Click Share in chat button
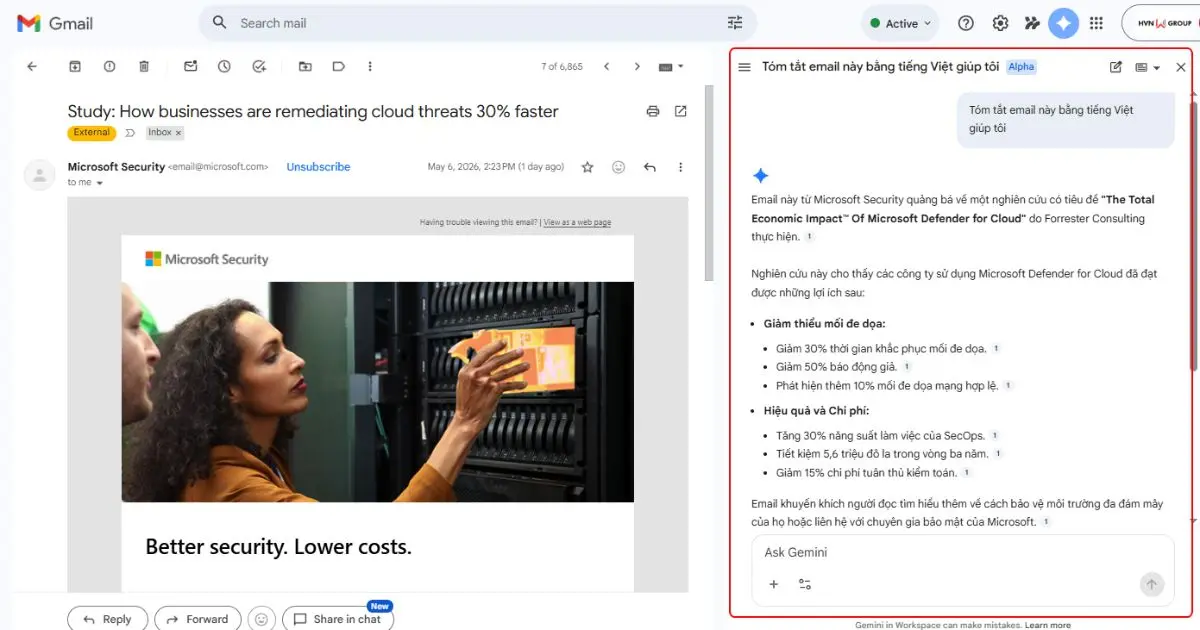Viewport: 1200px width, 630px height. 338,619
